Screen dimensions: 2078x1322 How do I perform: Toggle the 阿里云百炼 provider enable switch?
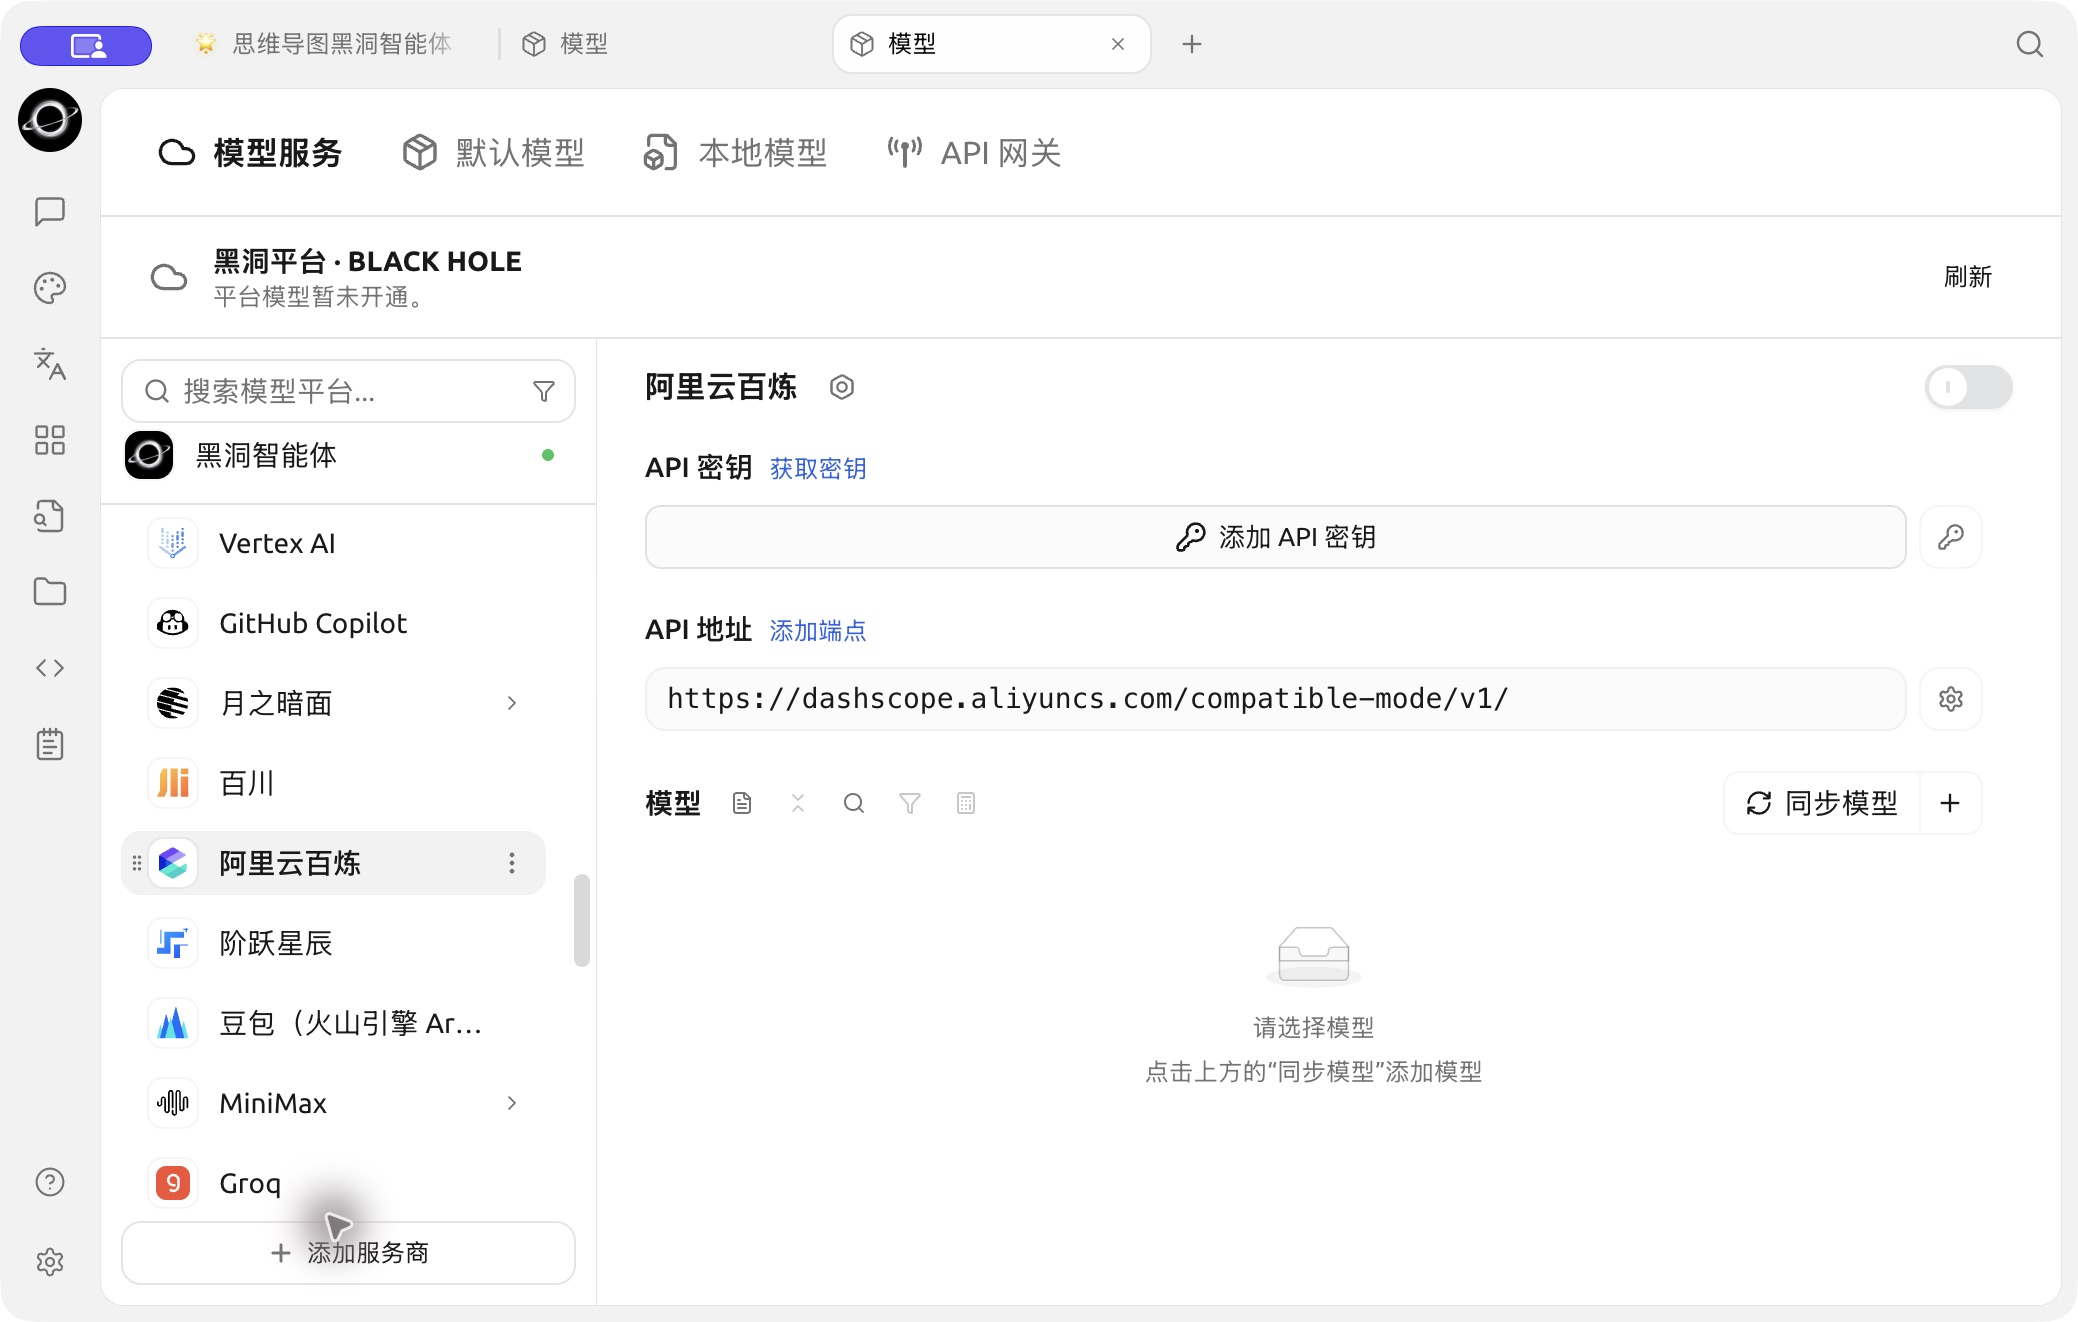[x=1969, y=387]
